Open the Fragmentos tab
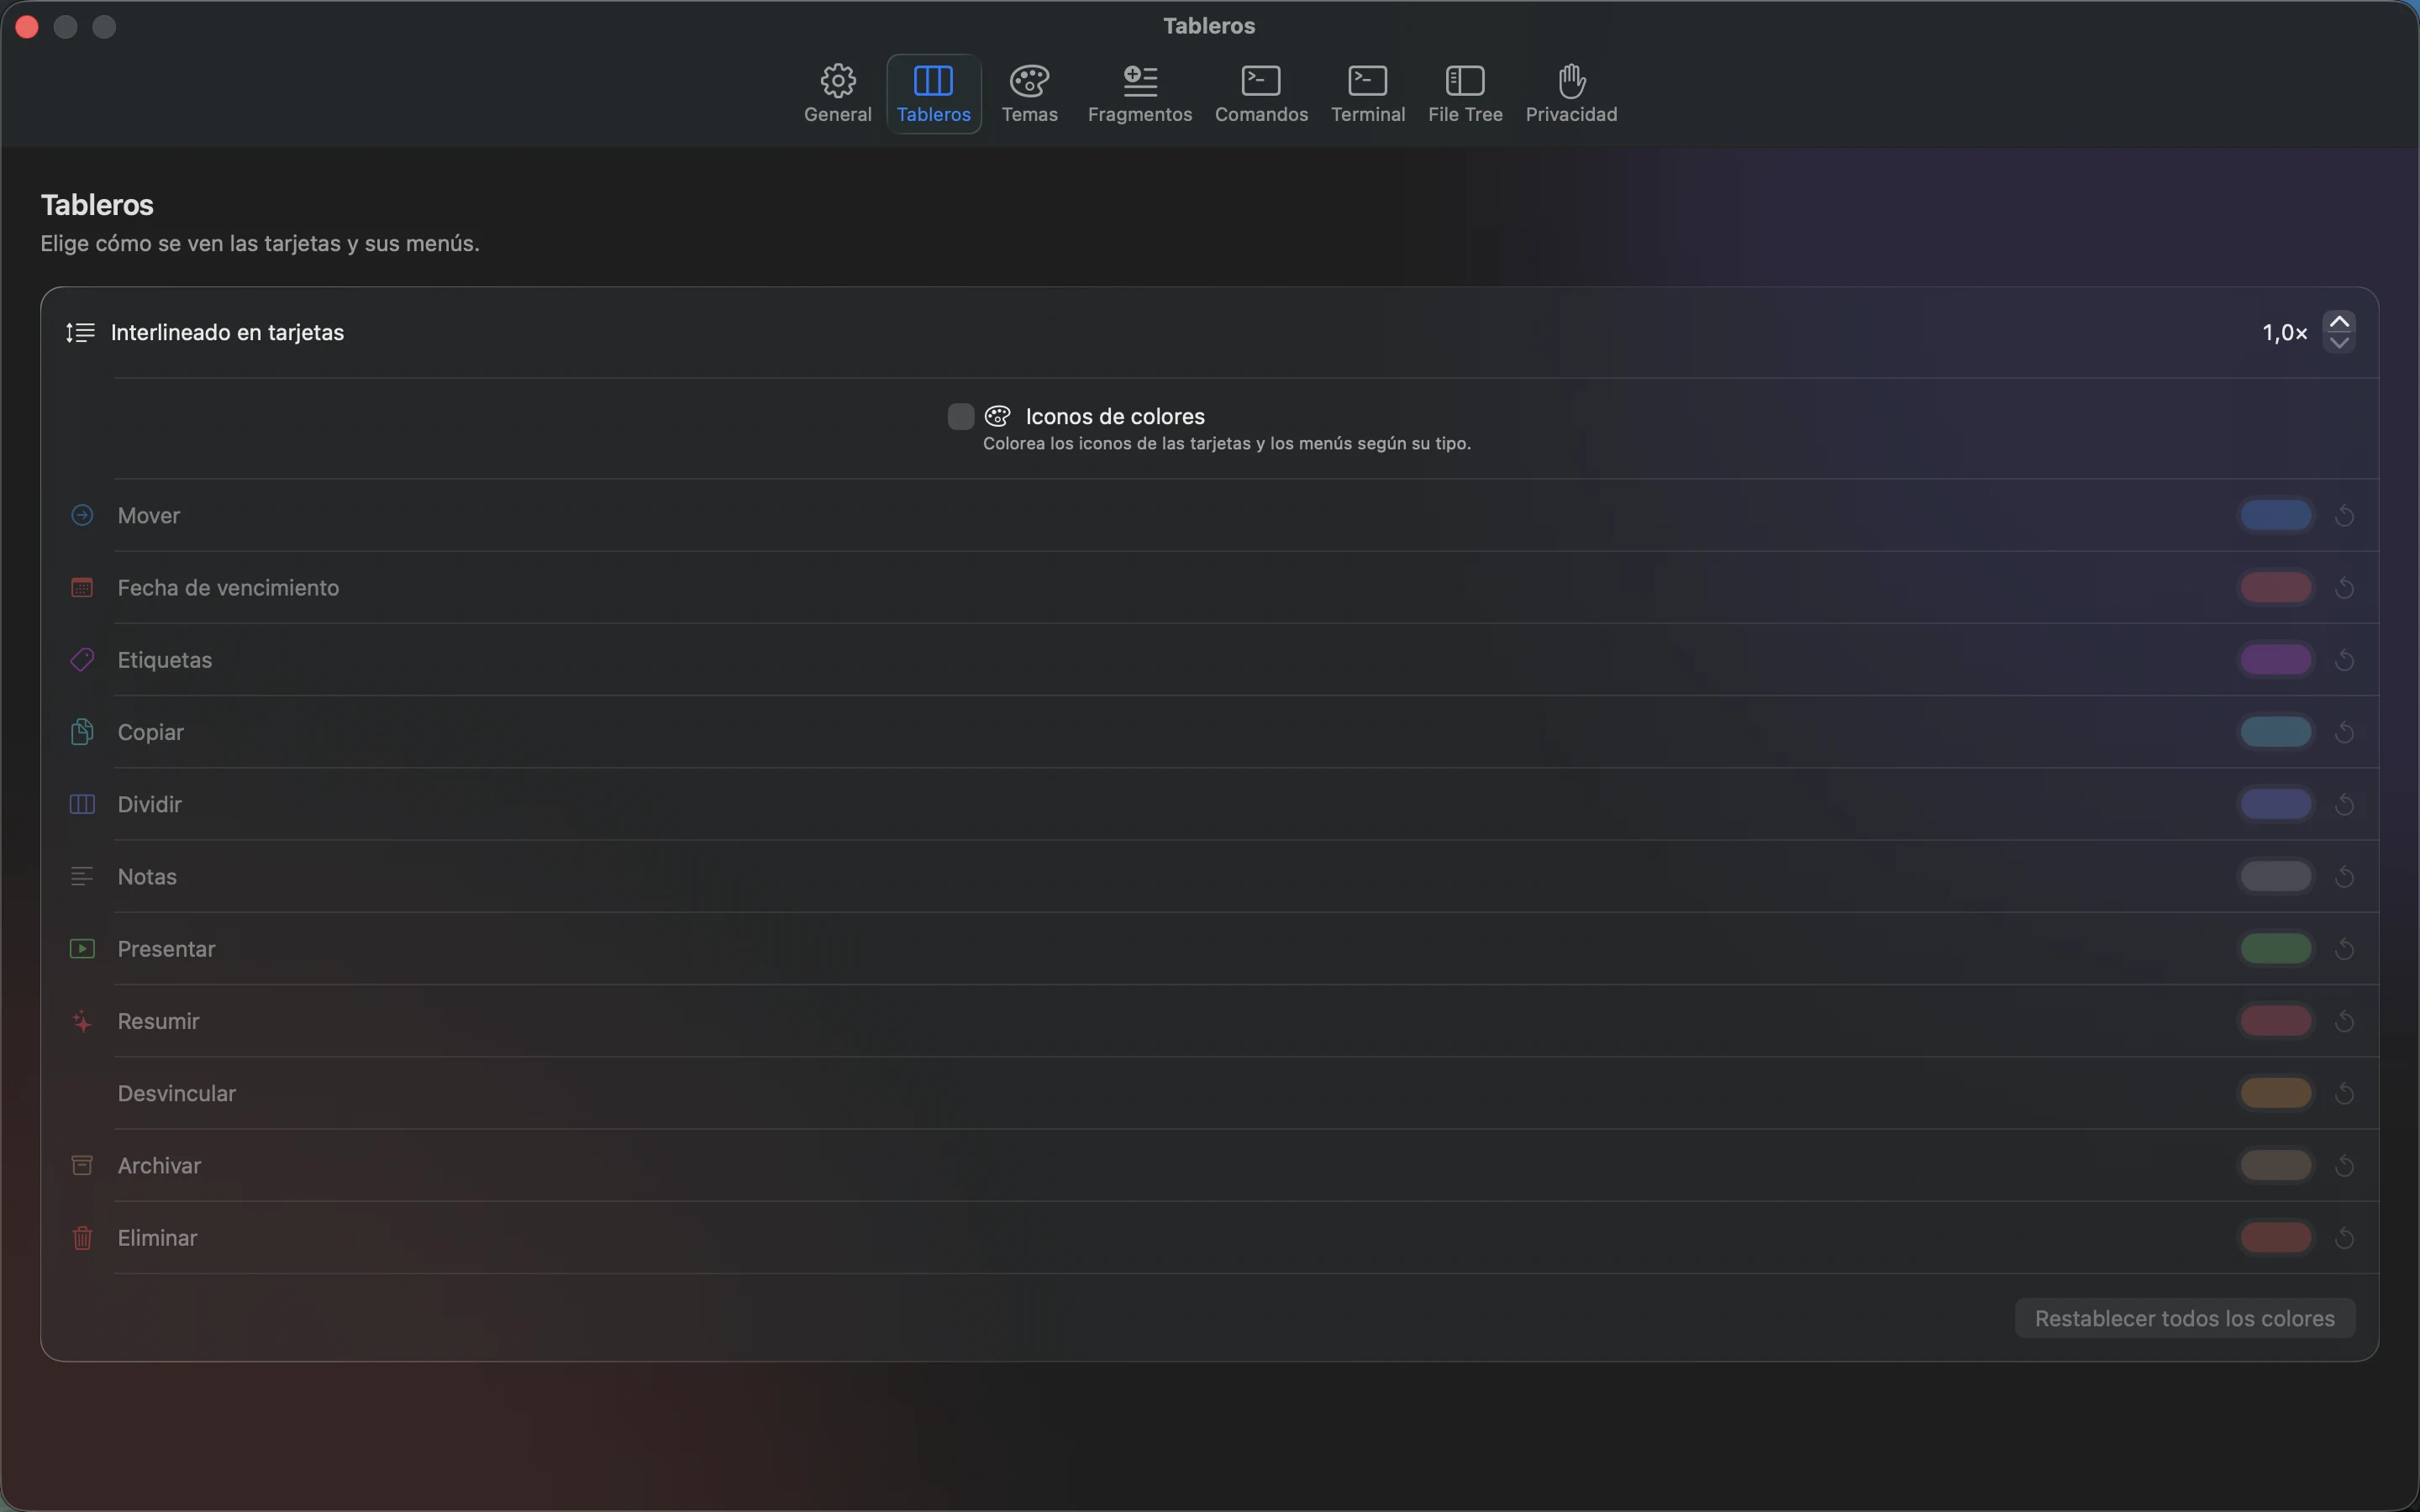2420x1512 pixels. point(1139,94)
